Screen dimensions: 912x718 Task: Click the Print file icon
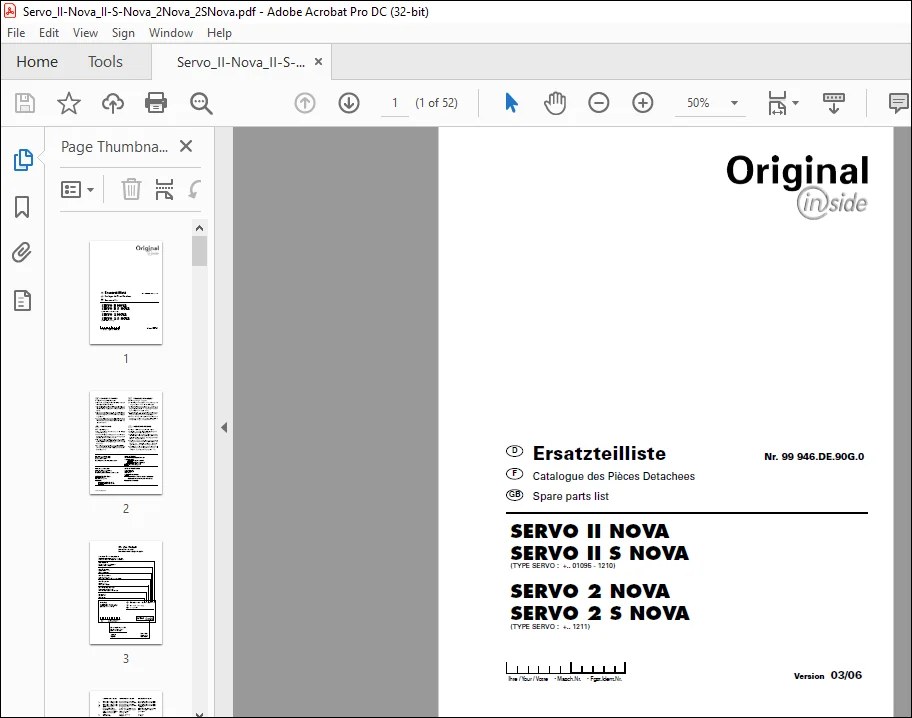point(156,103)
